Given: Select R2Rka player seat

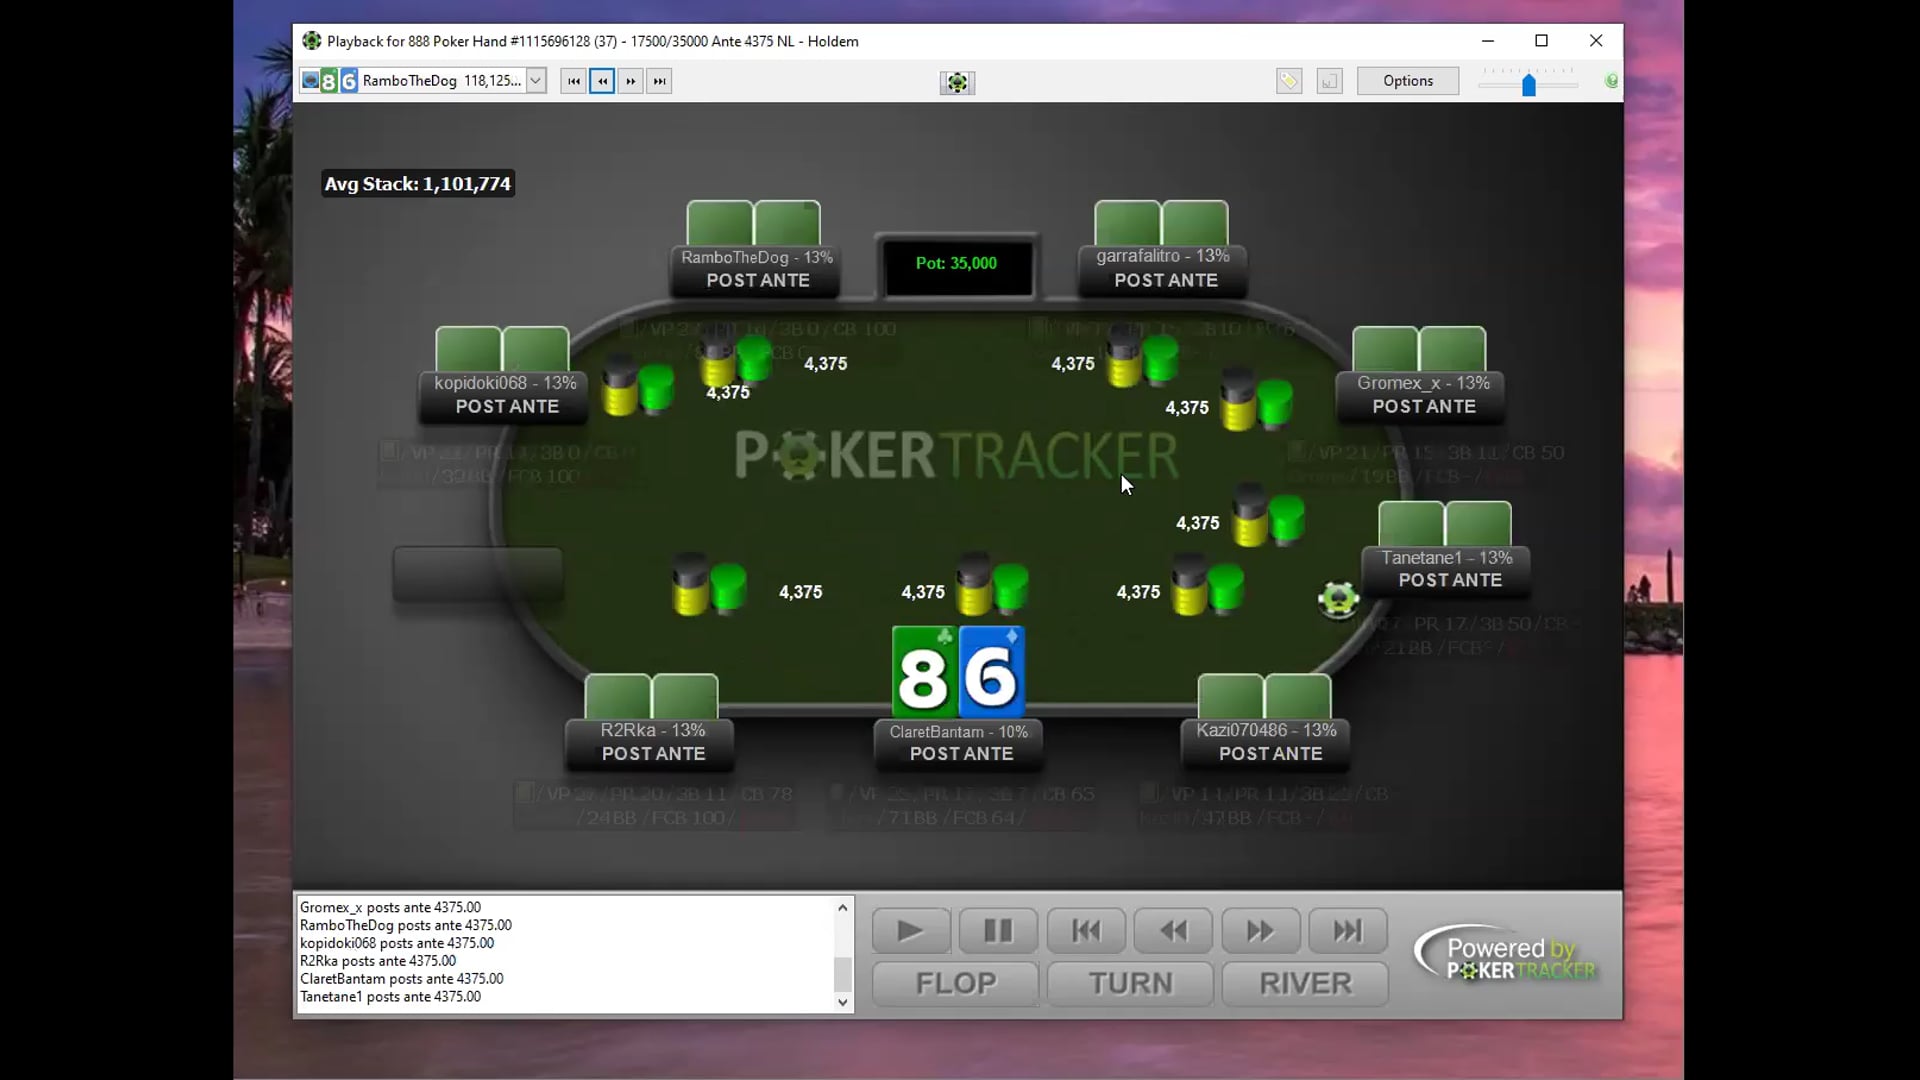Looking at the screenshot, I should coord(651,743).
